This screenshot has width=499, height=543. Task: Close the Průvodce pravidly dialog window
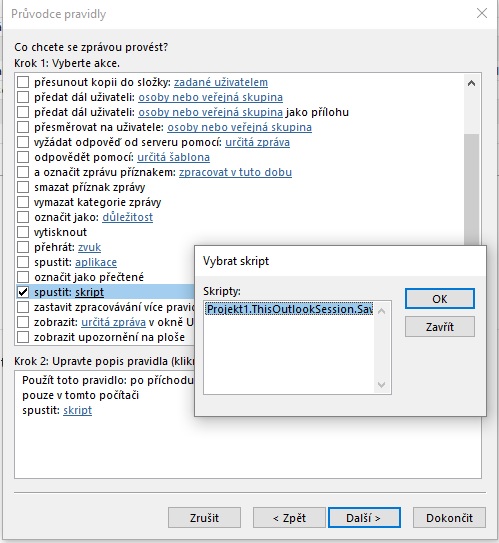tap(482, 14)
